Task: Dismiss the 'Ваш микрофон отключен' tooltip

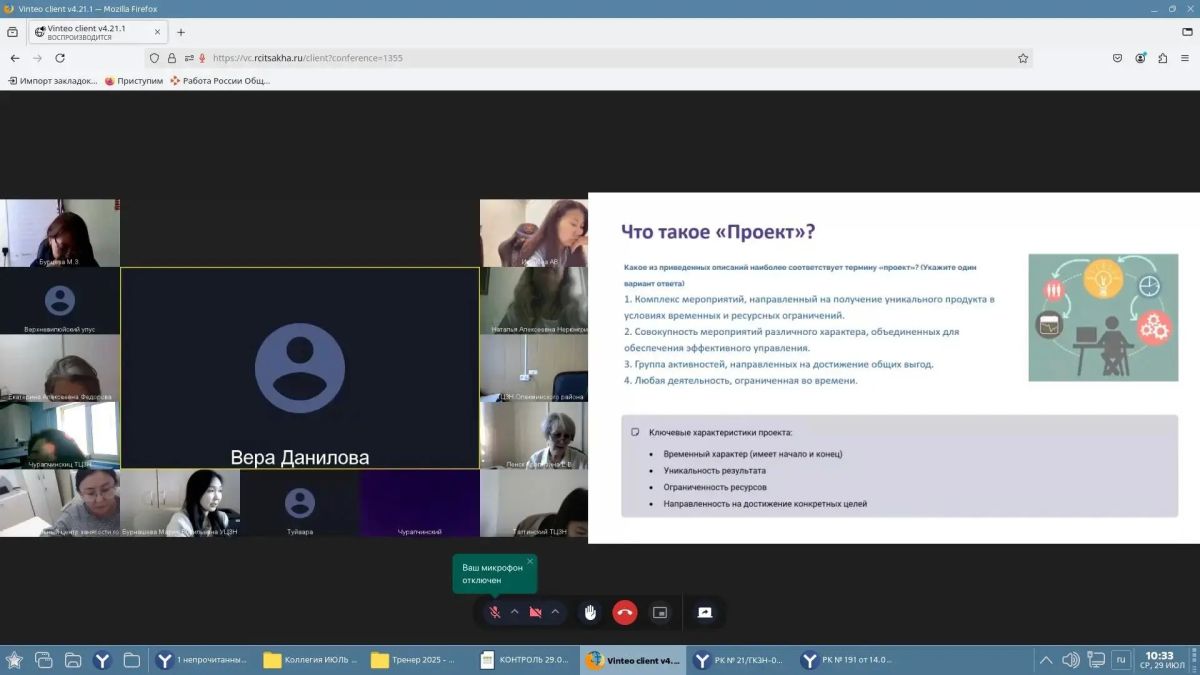Action: [x=530, y=561]
